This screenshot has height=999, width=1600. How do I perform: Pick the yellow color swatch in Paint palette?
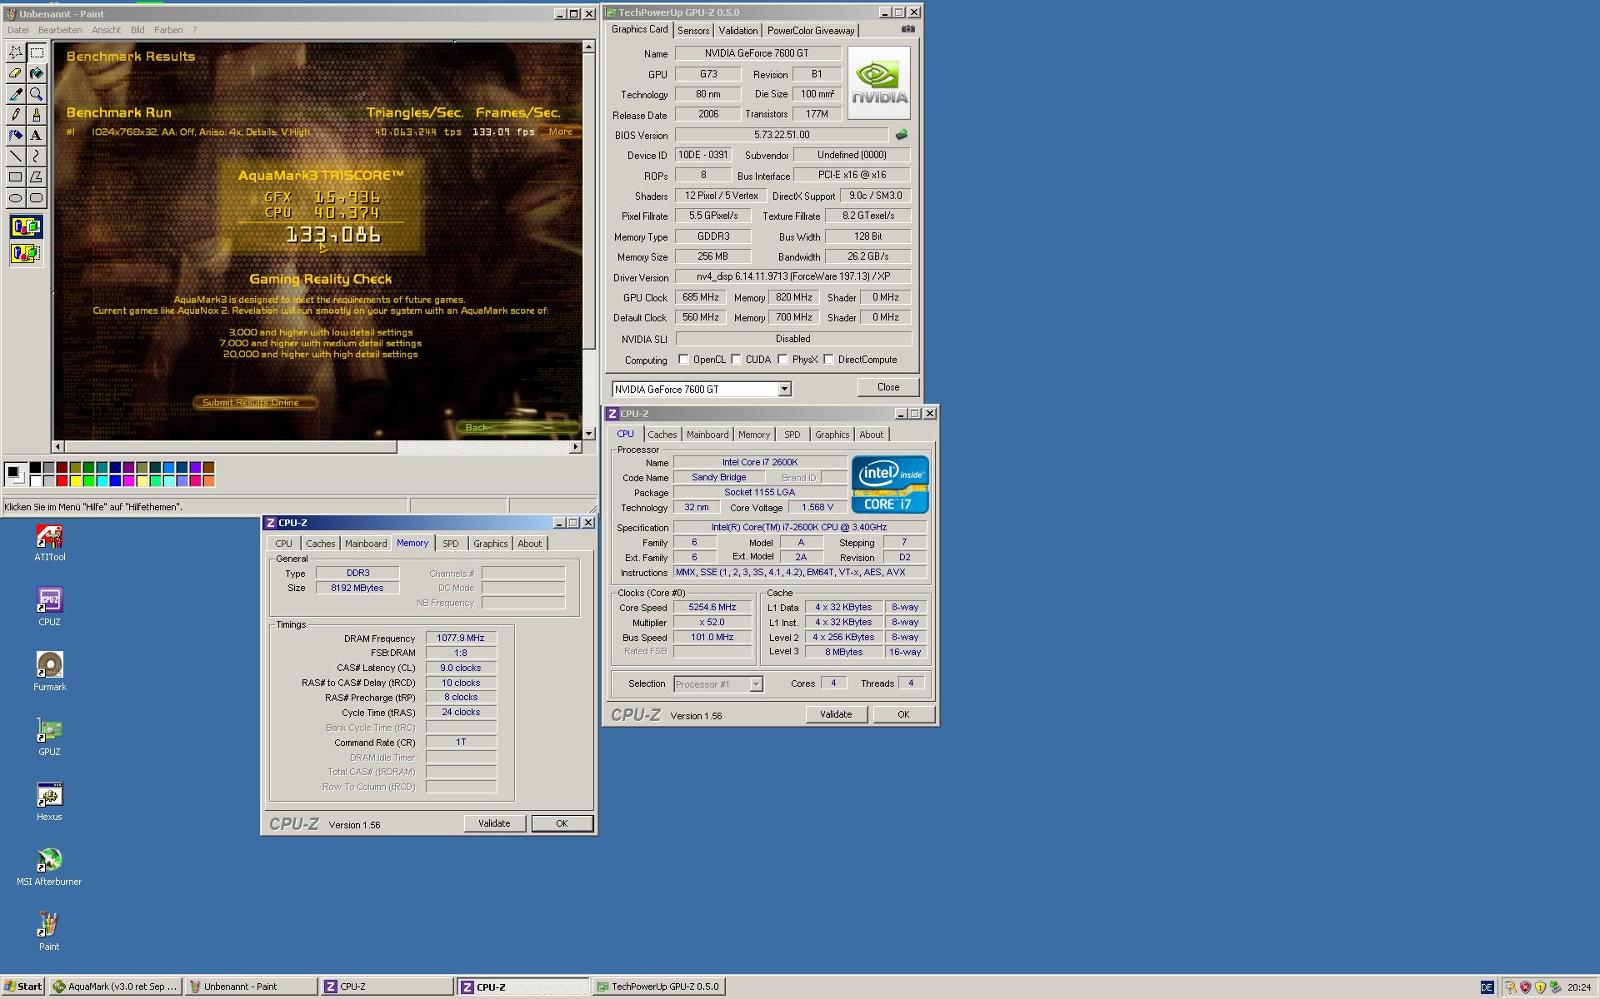coord(75,481)
